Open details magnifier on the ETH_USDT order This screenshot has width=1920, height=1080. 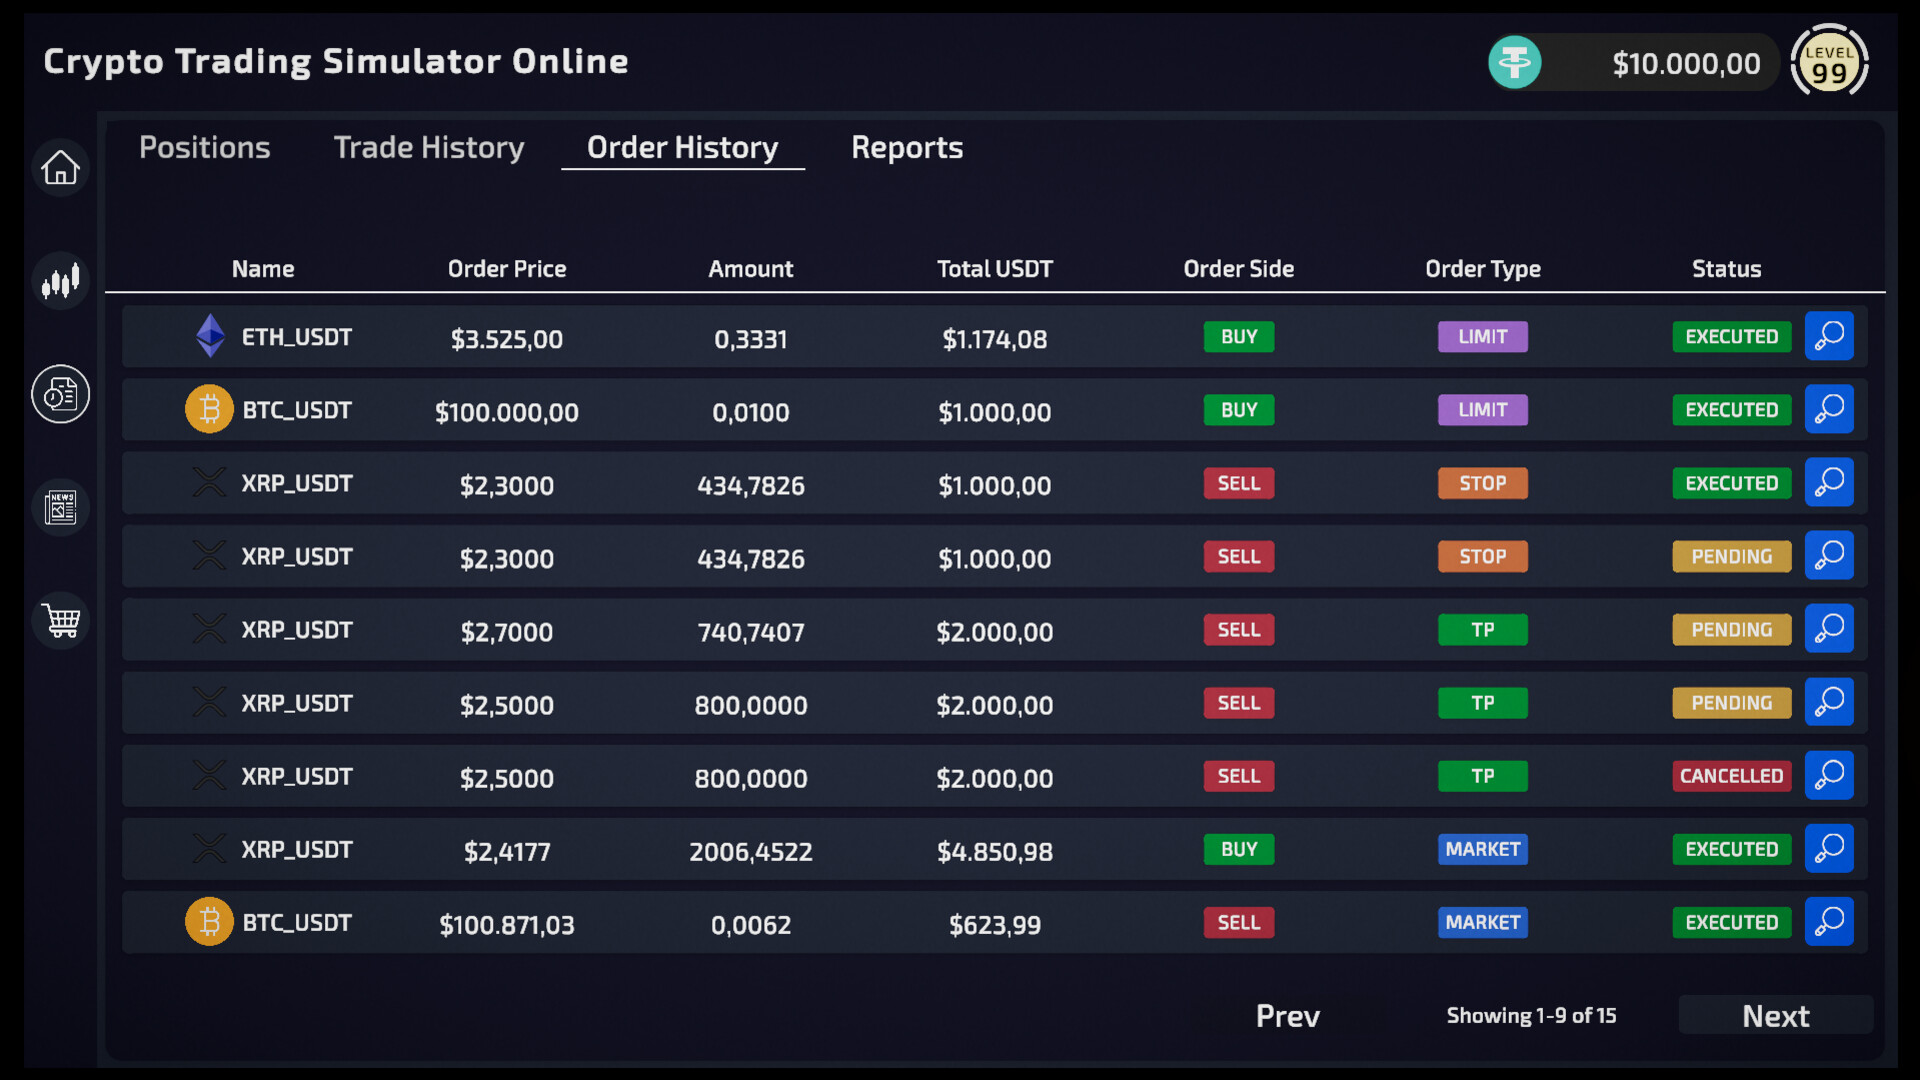tap(1829, 336)
